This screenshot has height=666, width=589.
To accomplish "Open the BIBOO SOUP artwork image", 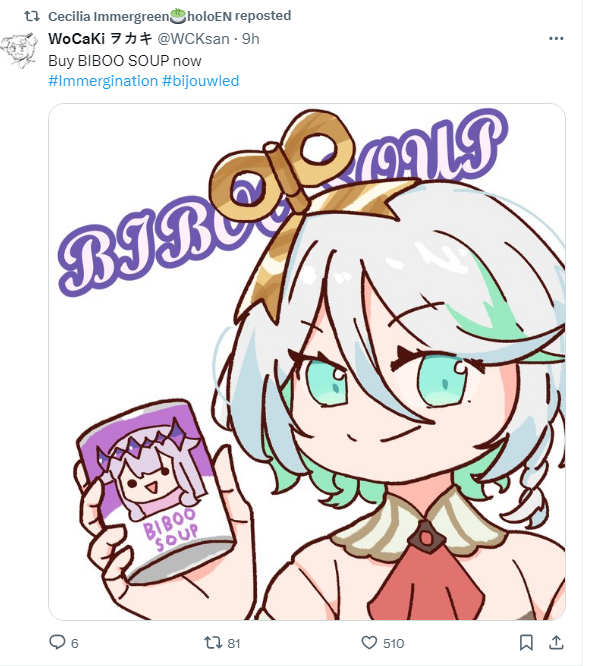I will coord(307,361).
